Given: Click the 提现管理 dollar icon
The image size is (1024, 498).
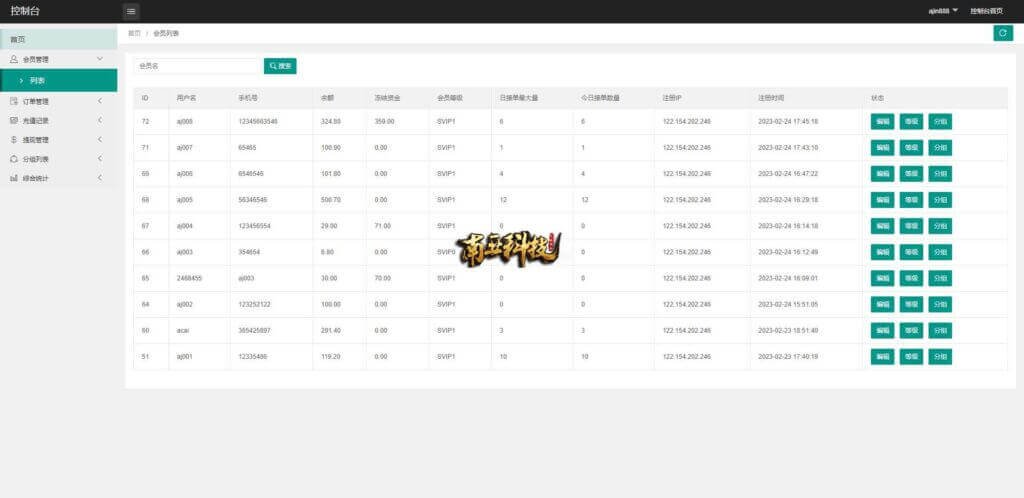Looking at the screenshot, I should click(x=14, y=140).
